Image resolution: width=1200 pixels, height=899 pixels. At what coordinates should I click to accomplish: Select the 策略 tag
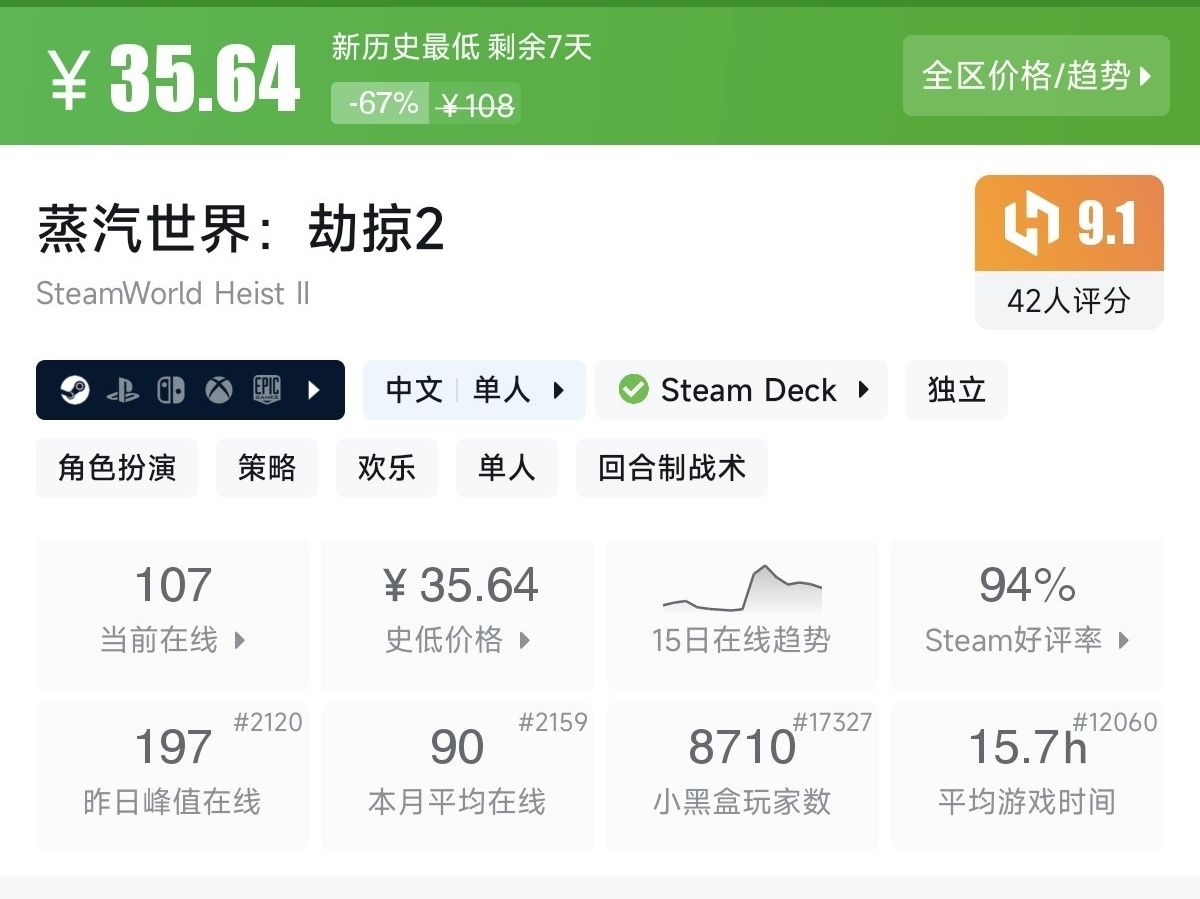267,467
